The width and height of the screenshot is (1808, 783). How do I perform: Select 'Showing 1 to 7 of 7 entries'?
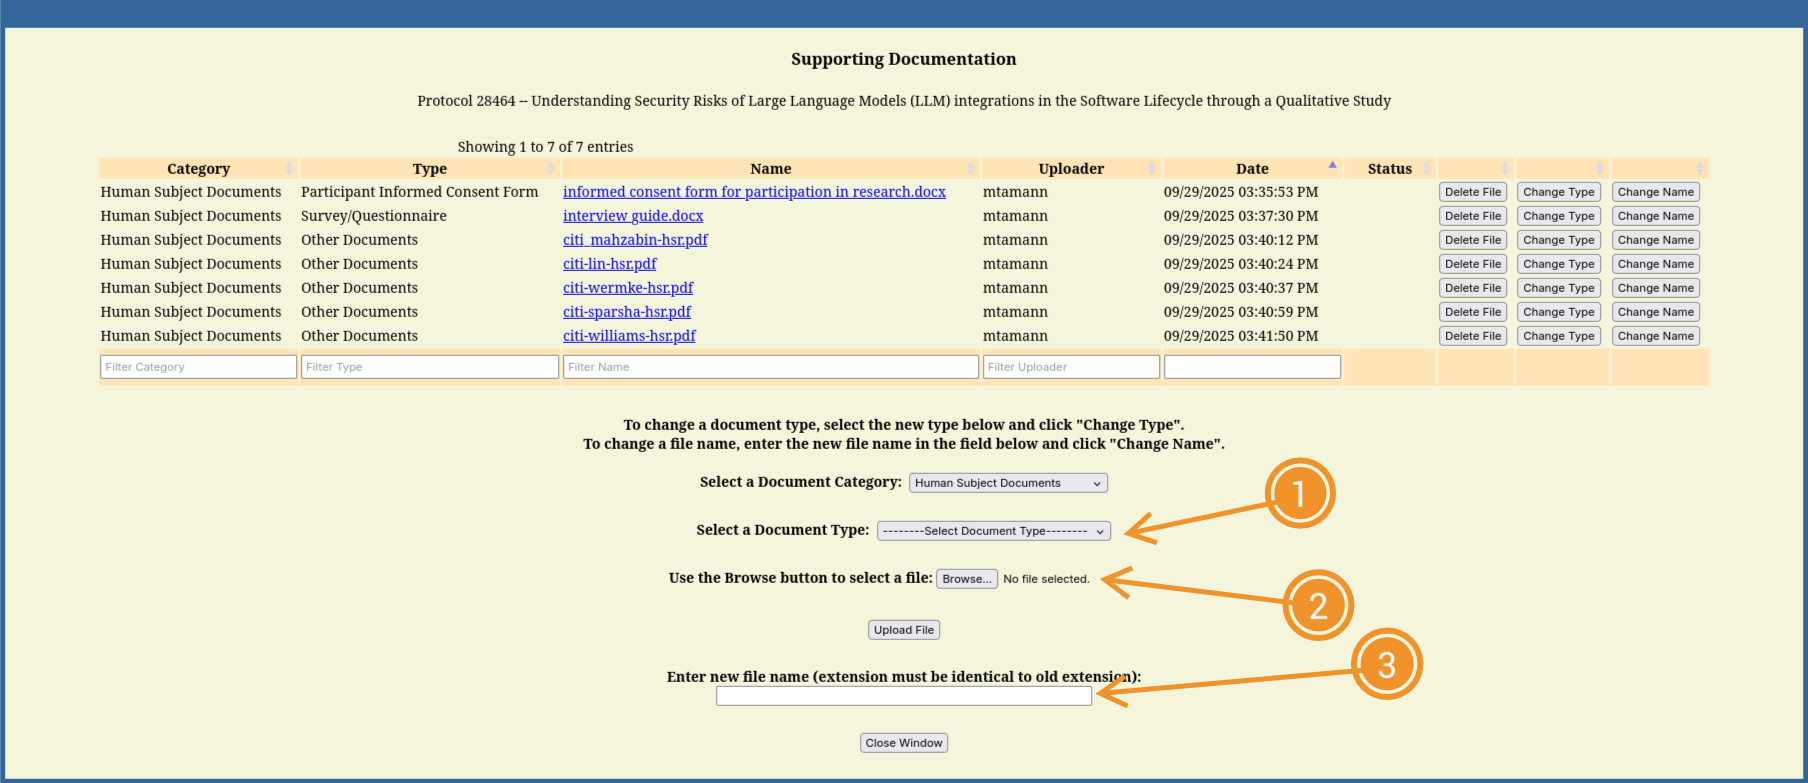tap(545, 147)
